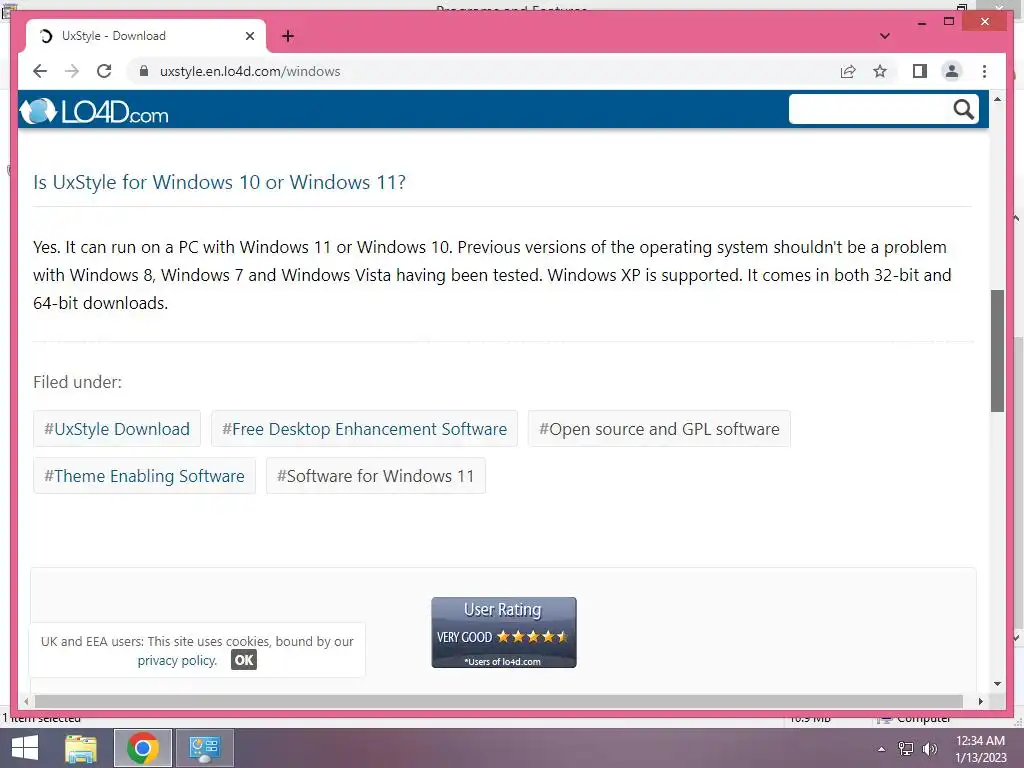Focus the LO4D site search field

870,109
